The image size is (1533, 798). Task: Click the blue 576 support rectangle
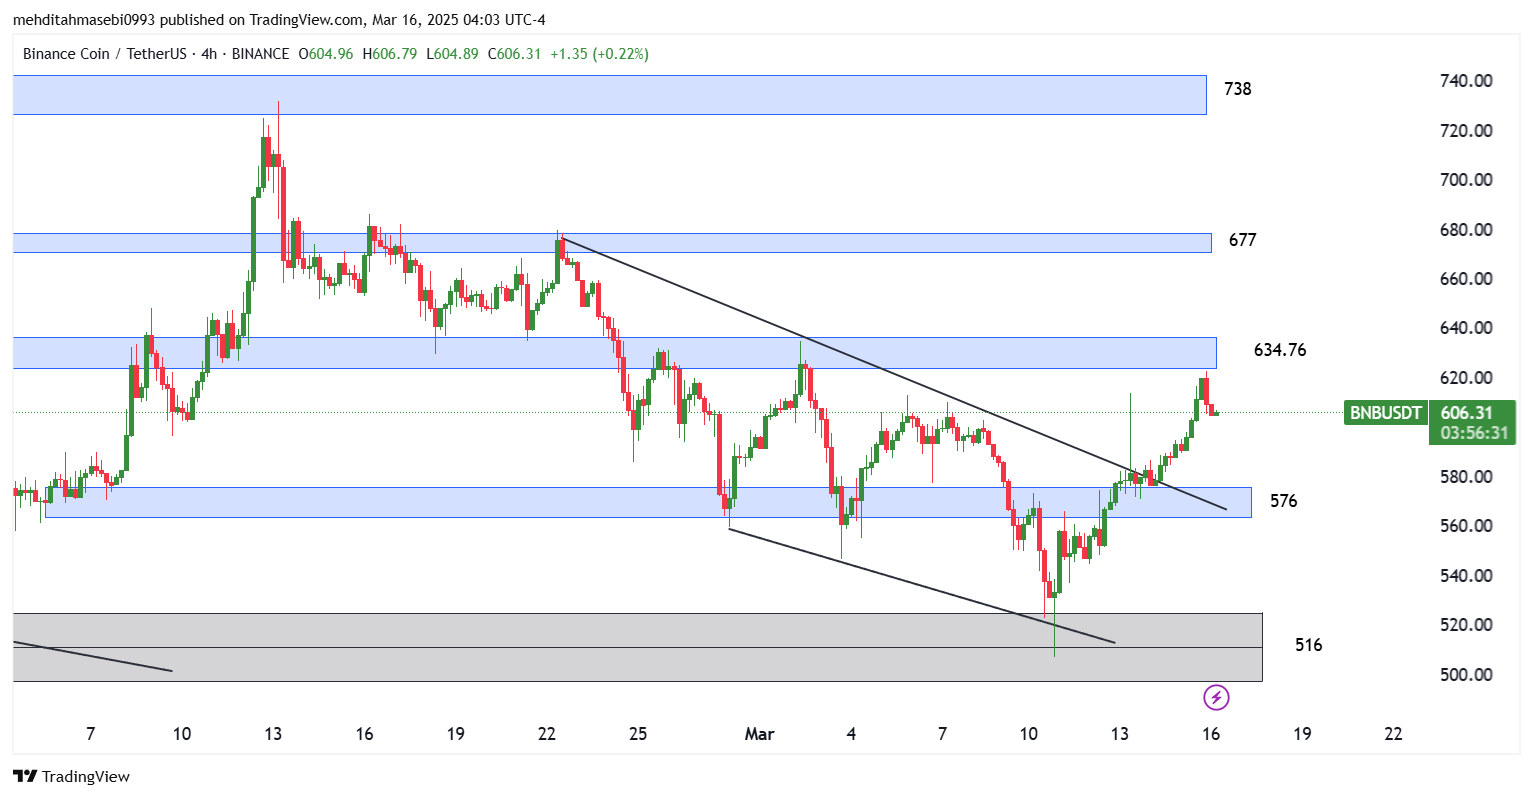(x=648, y=503)
